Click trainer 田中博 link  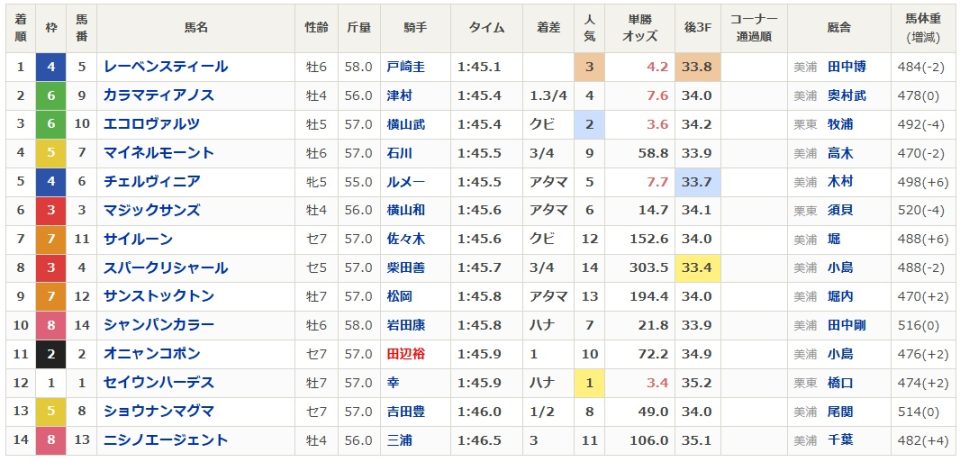coord(846,67)
